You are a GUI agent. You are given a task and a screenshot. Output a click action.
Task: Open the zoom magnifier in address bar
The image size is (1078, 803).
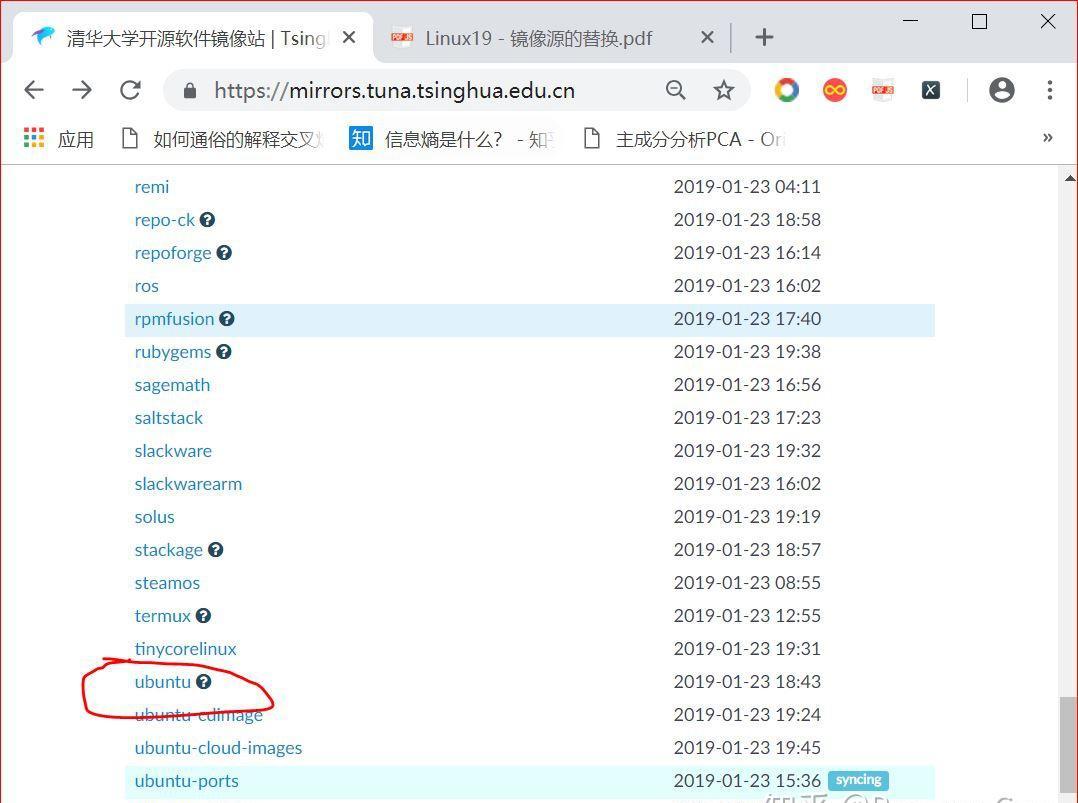point(675,90)
